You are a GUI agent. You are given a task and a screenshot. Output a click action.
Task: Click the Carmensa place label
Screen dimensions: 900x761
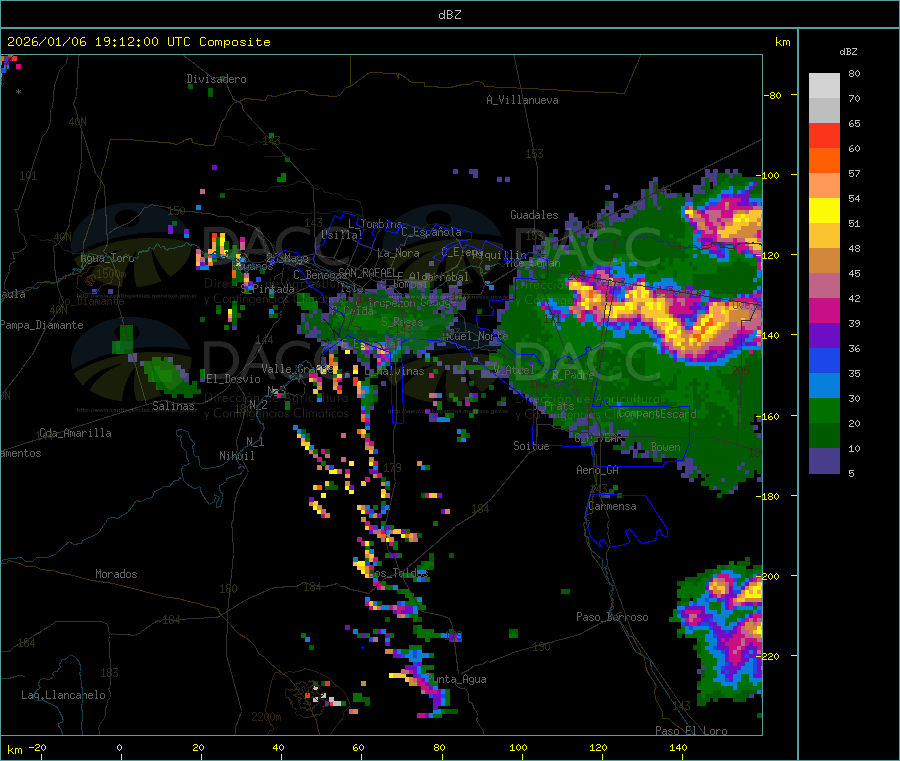click(612, 506)
